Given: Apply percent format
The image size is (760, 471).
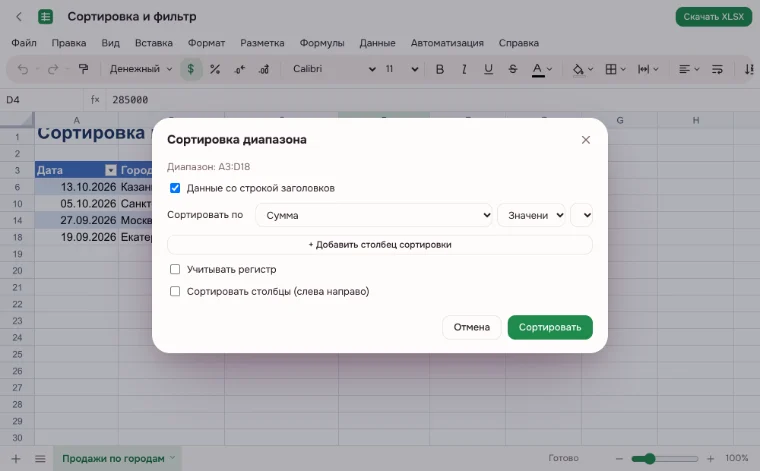Looking at the screenshot, I should coord(215,69).
